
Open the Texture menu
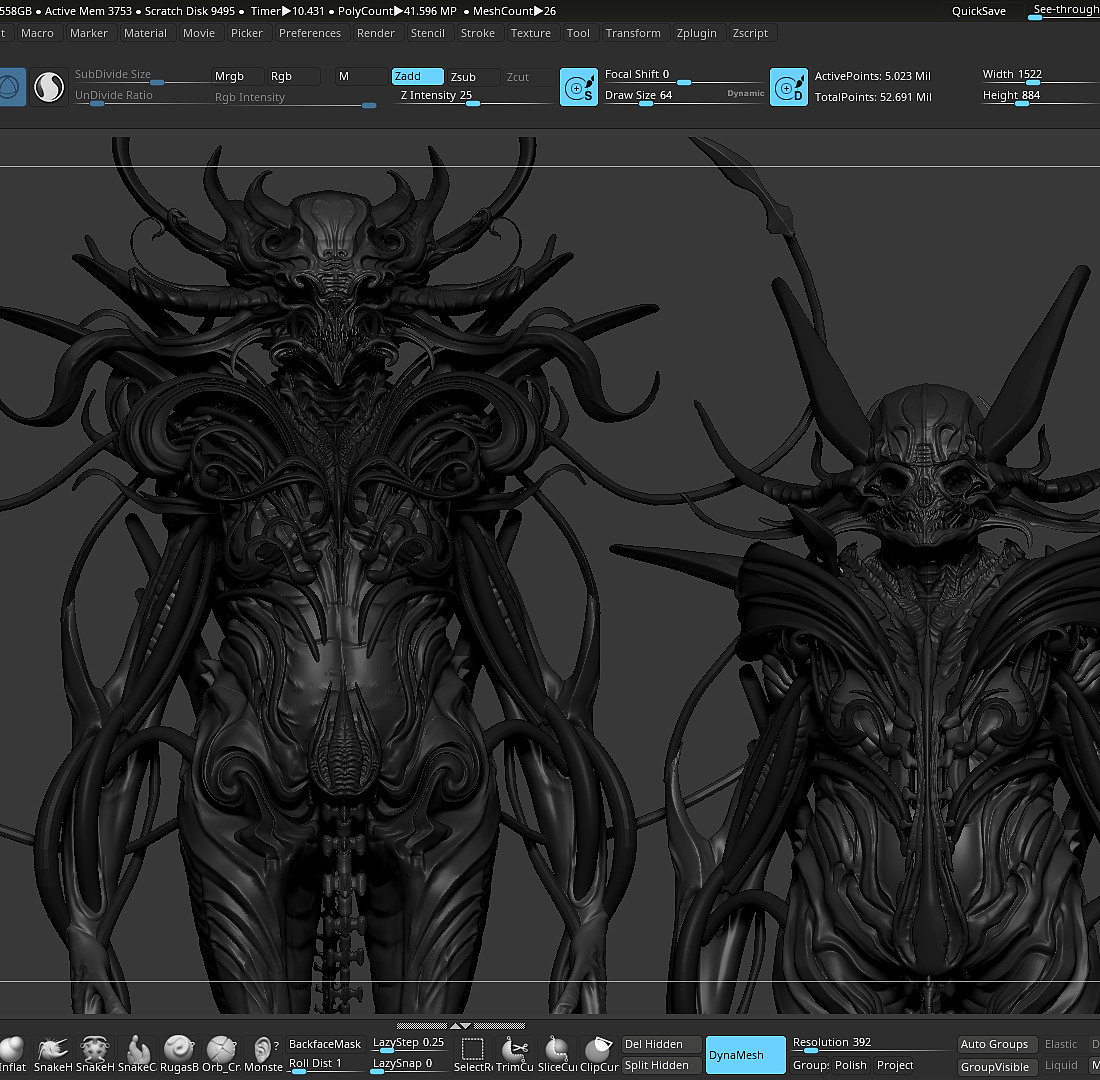click(530, 33)
